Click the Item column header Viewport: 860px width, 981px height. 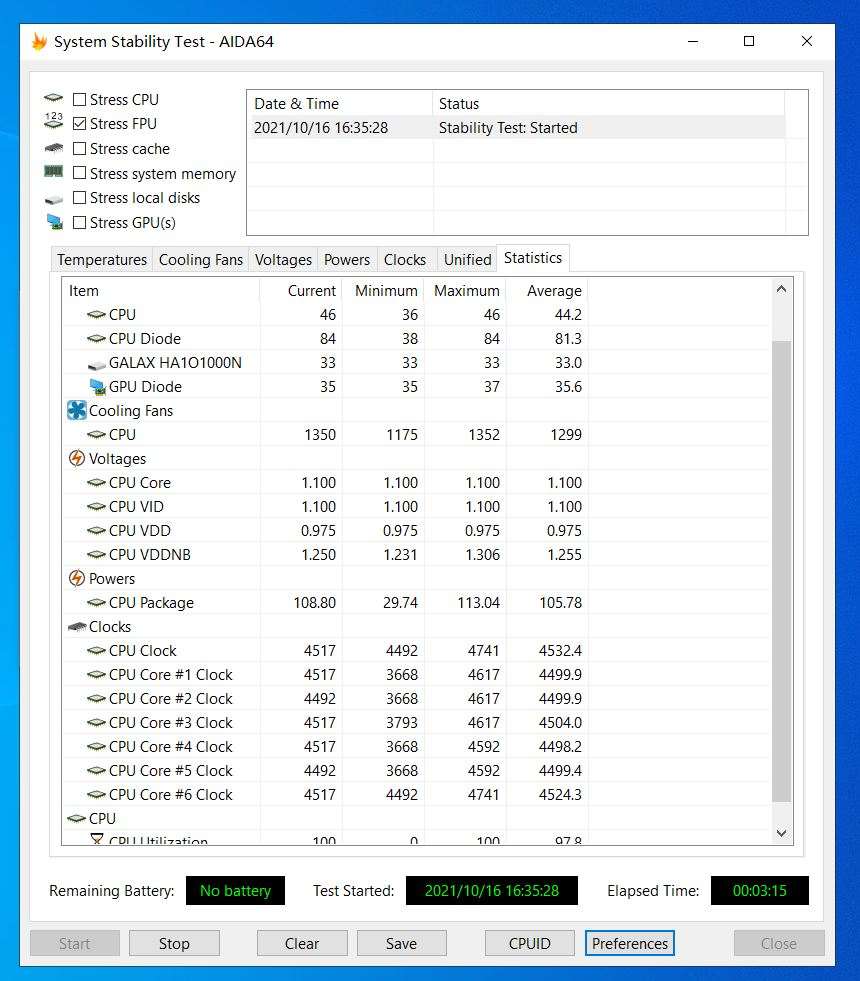(x=161, y=291)
